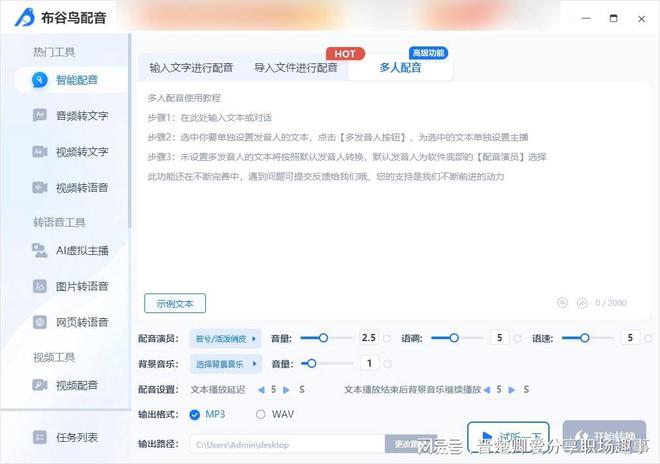Decrease 背景音乐继续播放 seconds with left arrow

tap(487, 390)
